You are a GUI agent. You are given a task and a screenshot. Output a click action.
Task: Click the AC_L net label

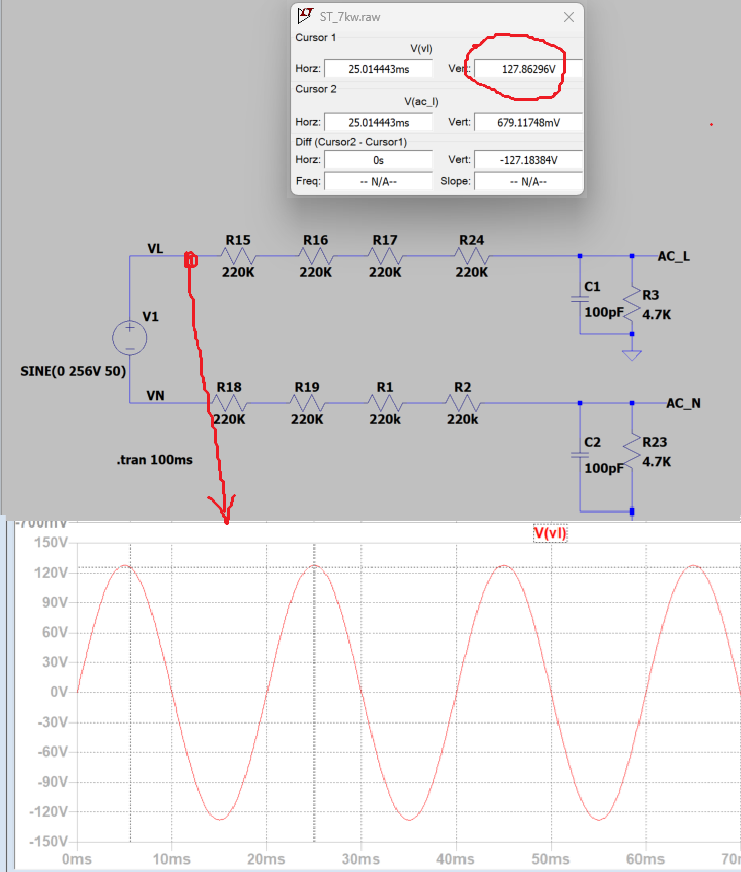click(674, 256)
